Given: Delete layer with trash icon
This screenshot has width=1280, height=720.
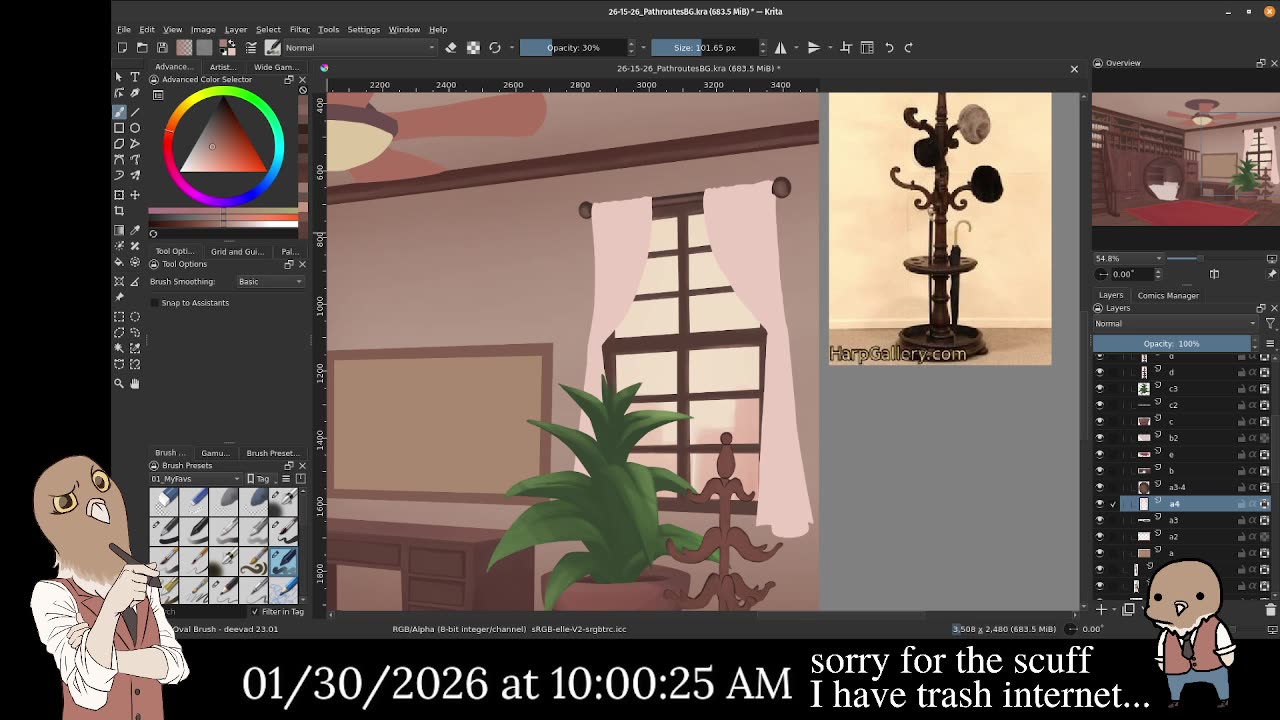Looking at the screenshot, I should [x=1270, y=609].
